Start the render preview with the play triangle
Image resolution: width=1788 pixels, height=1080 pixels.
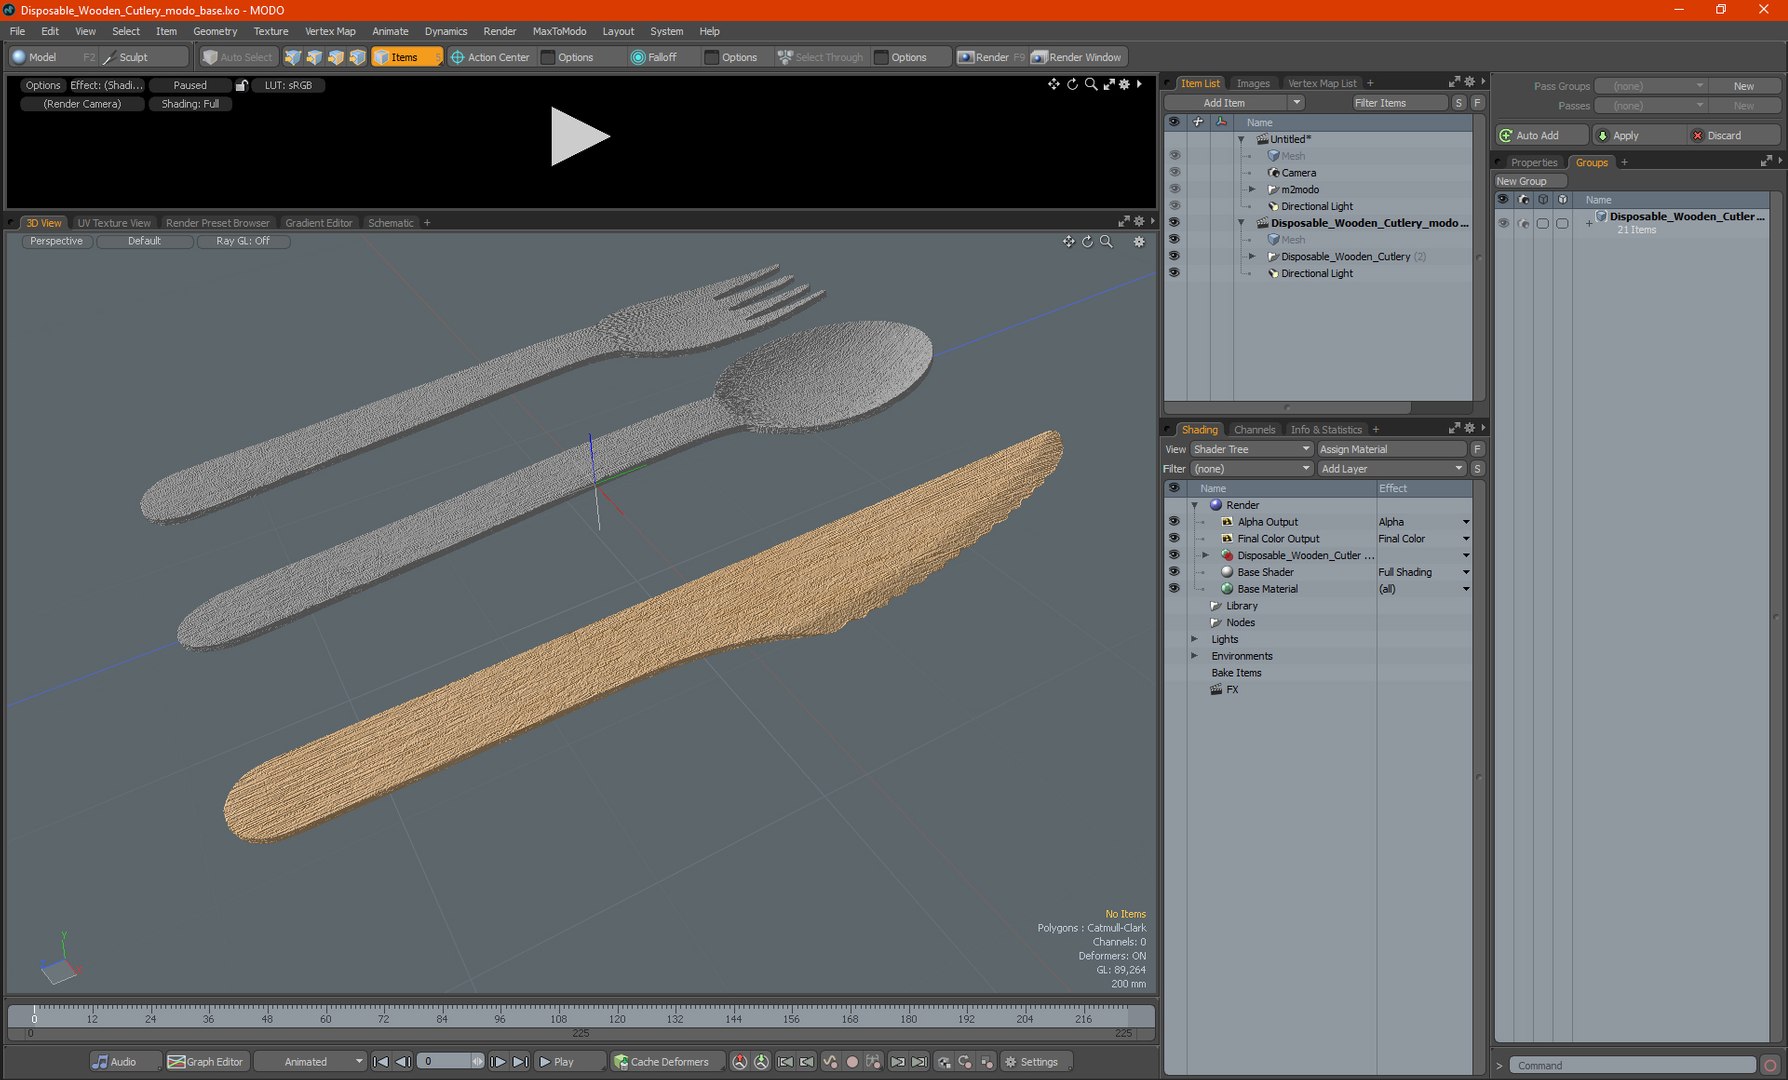(579, 136)
